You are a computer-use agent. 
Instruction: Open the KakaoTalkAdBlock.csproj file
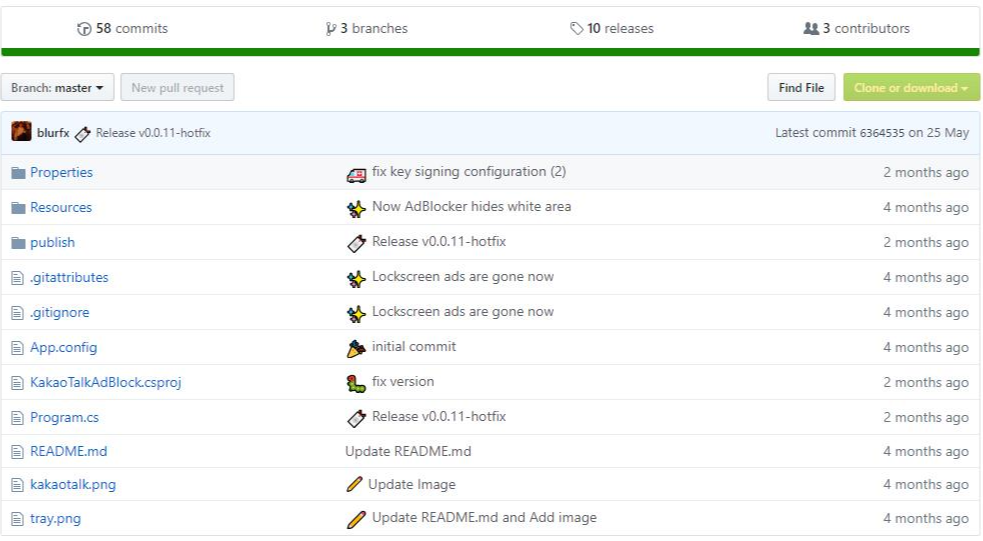[x=105, y=382]
